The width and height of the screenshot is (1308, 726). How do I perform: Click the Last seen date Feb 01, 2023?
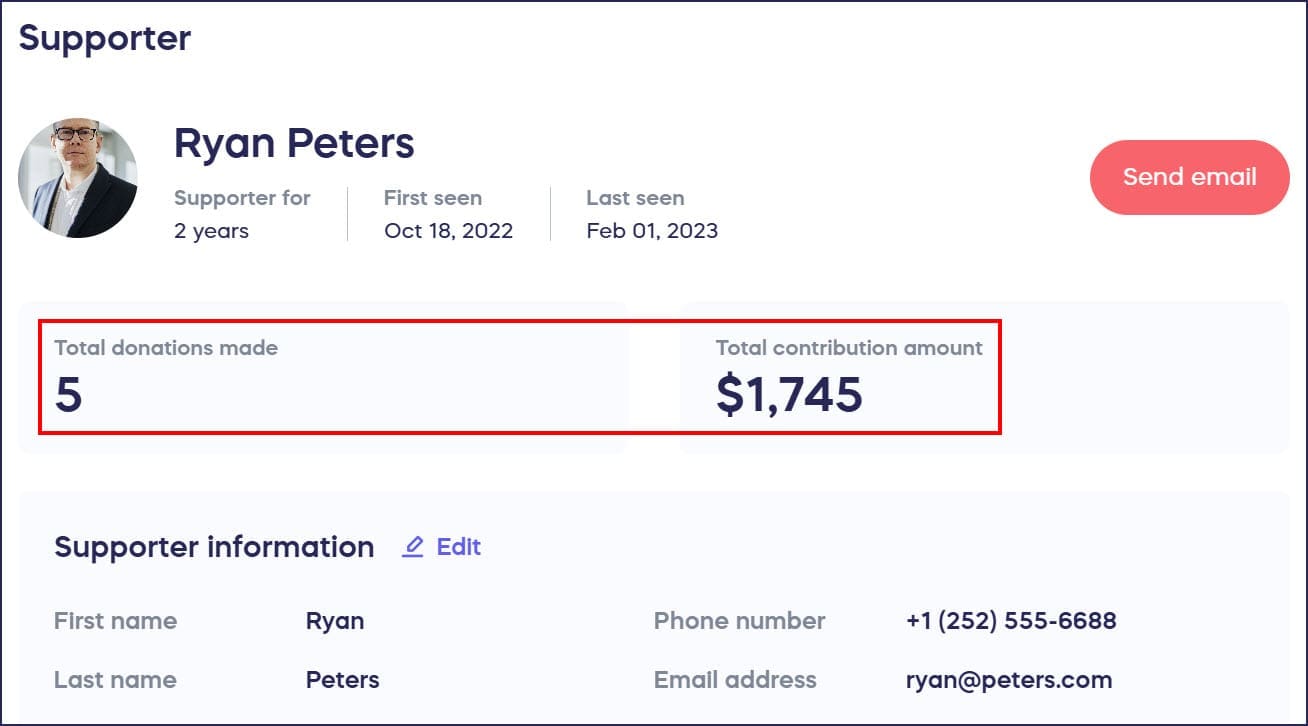[652, 231]
